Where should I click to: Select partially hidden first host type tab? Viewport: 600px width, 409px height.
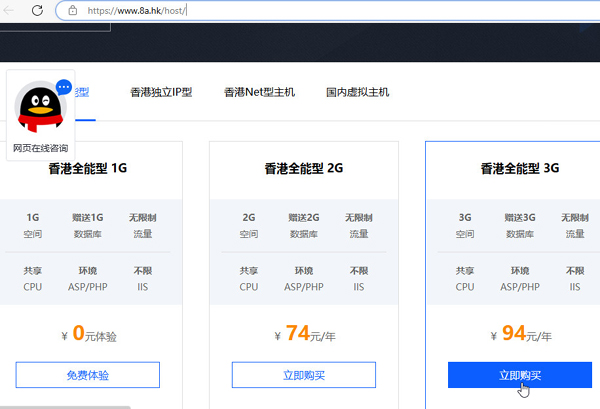pos(82,92)
